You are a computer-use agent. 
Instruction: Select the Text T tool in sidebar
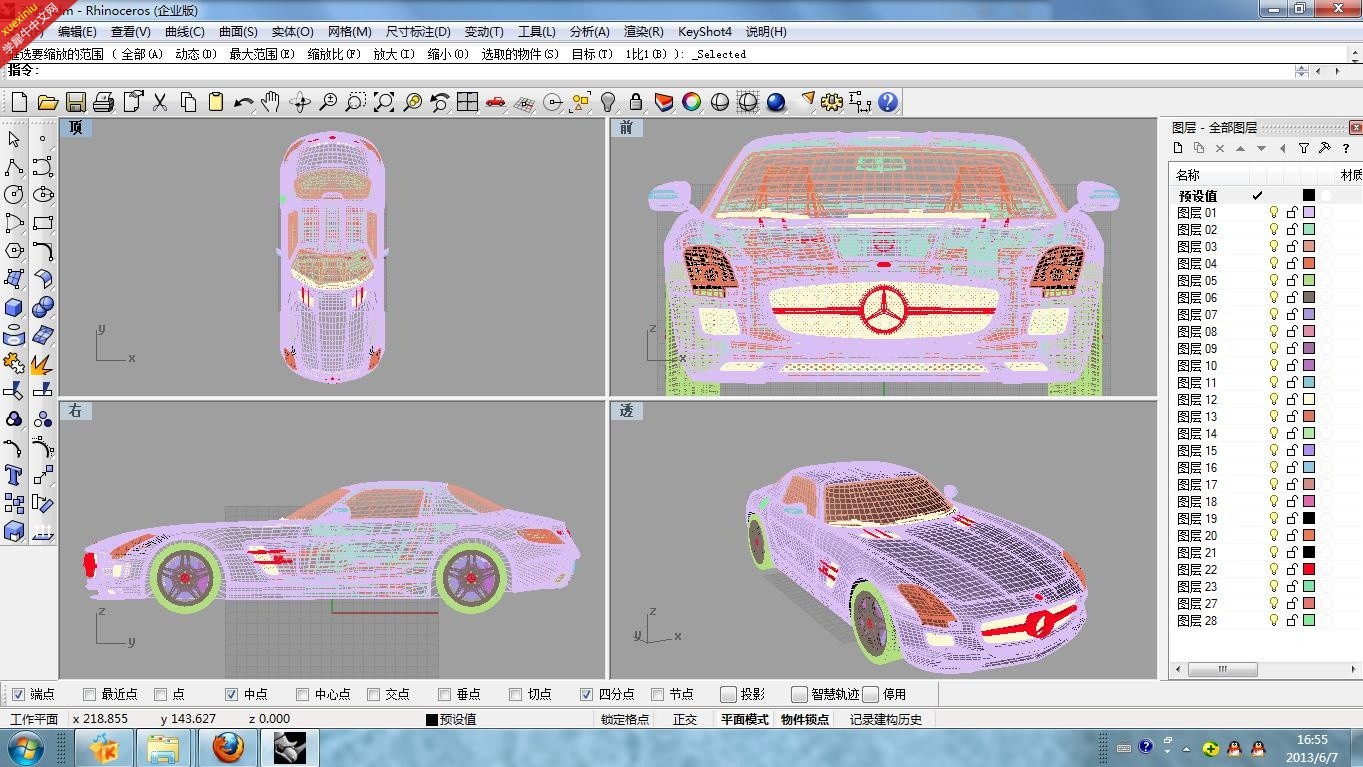[14, 475]
